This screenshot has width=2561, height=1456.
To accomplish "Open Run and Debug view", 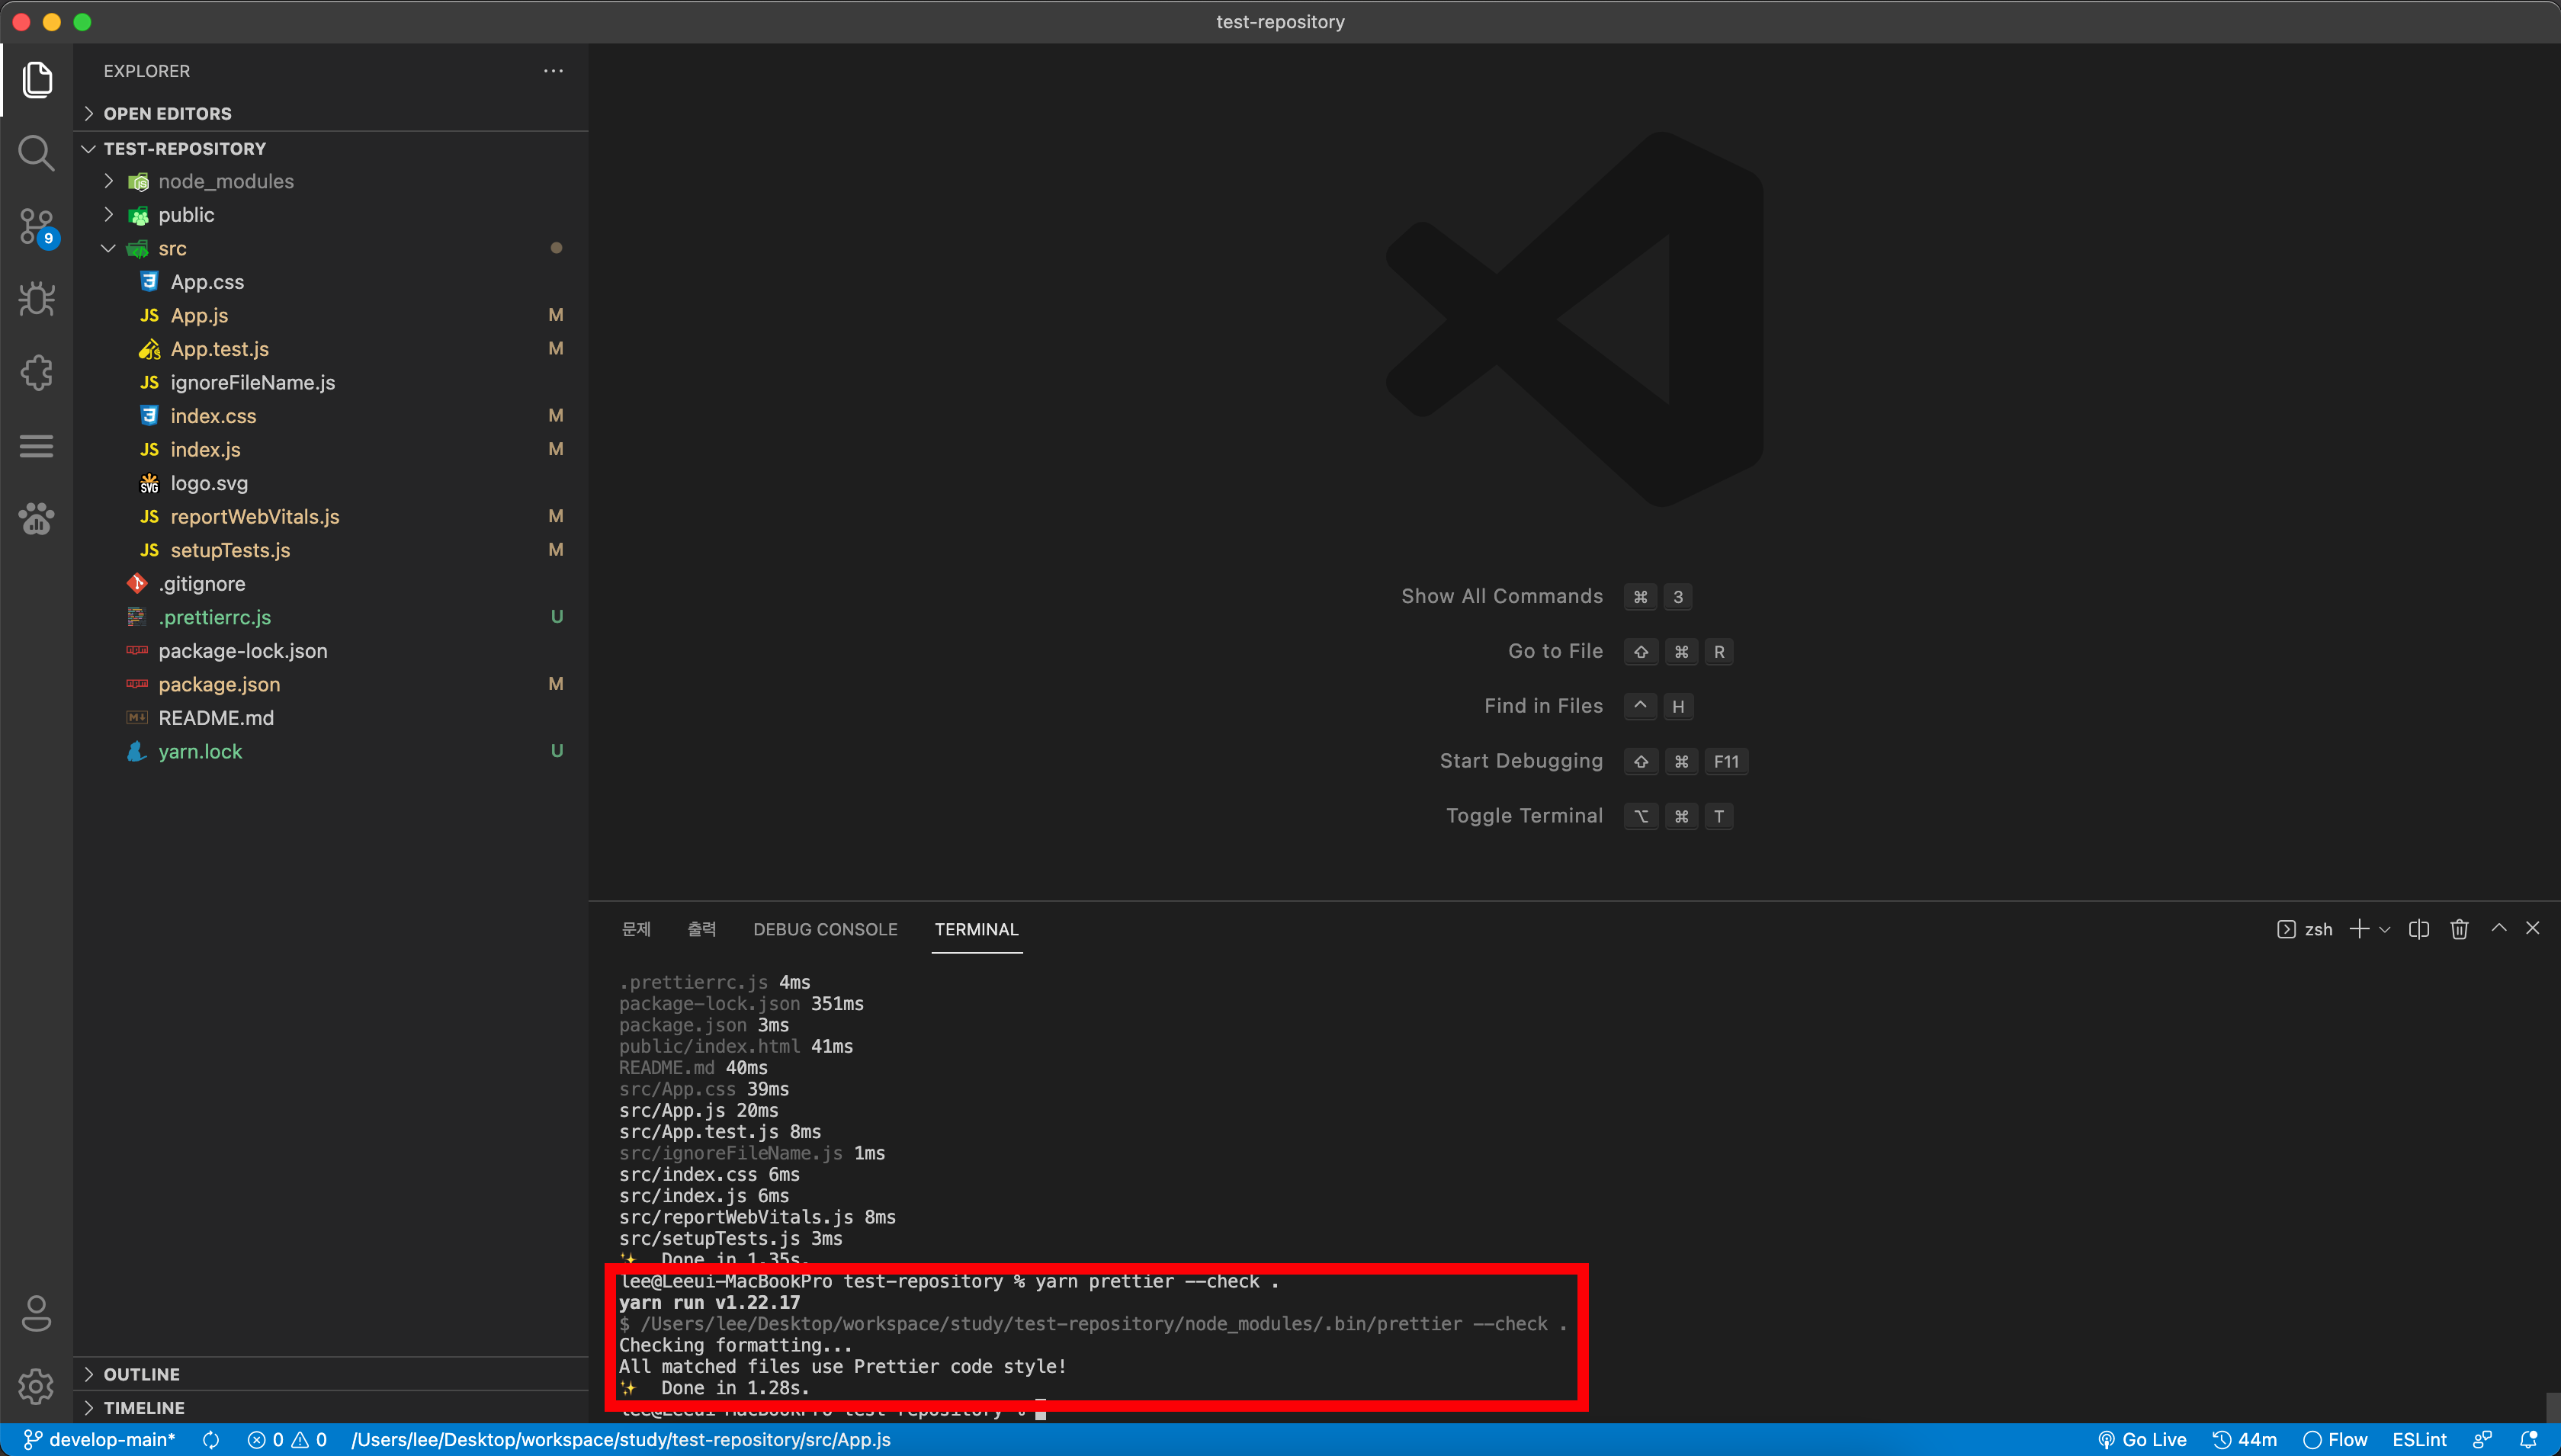I will coord(36,299).
